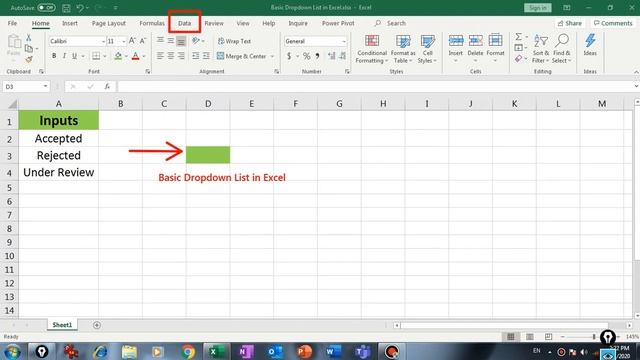Click the Percent Style icon
Screen dimensions: 640x360
[307, 56]
